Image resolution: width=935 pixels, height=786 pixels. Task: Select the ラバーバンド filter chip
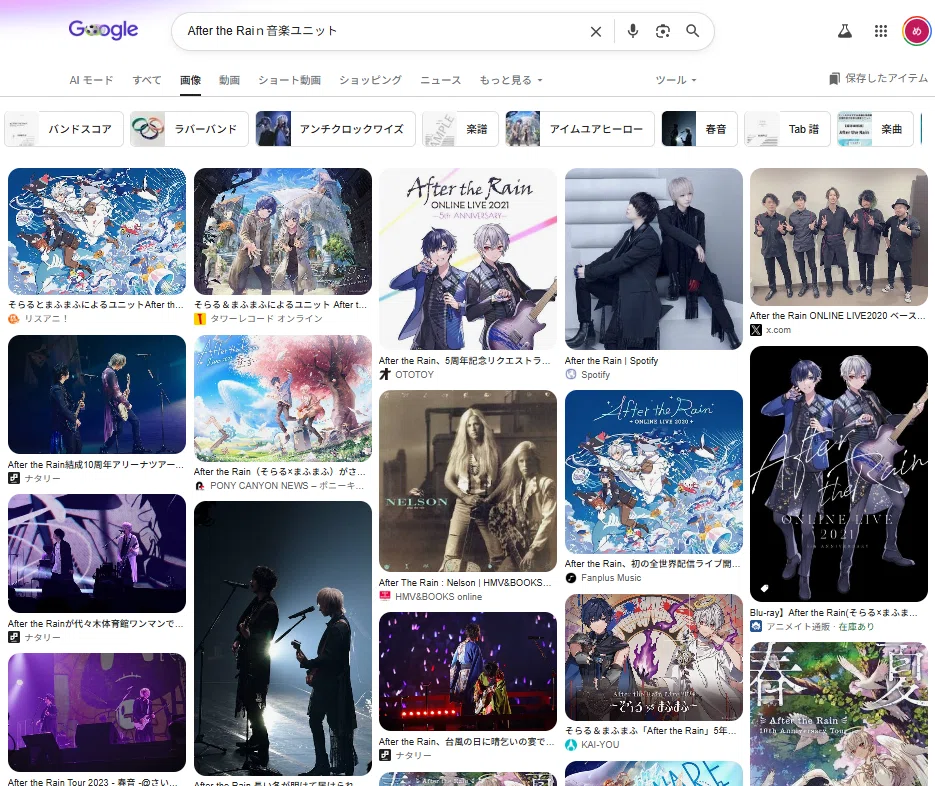tap(190, 129)
